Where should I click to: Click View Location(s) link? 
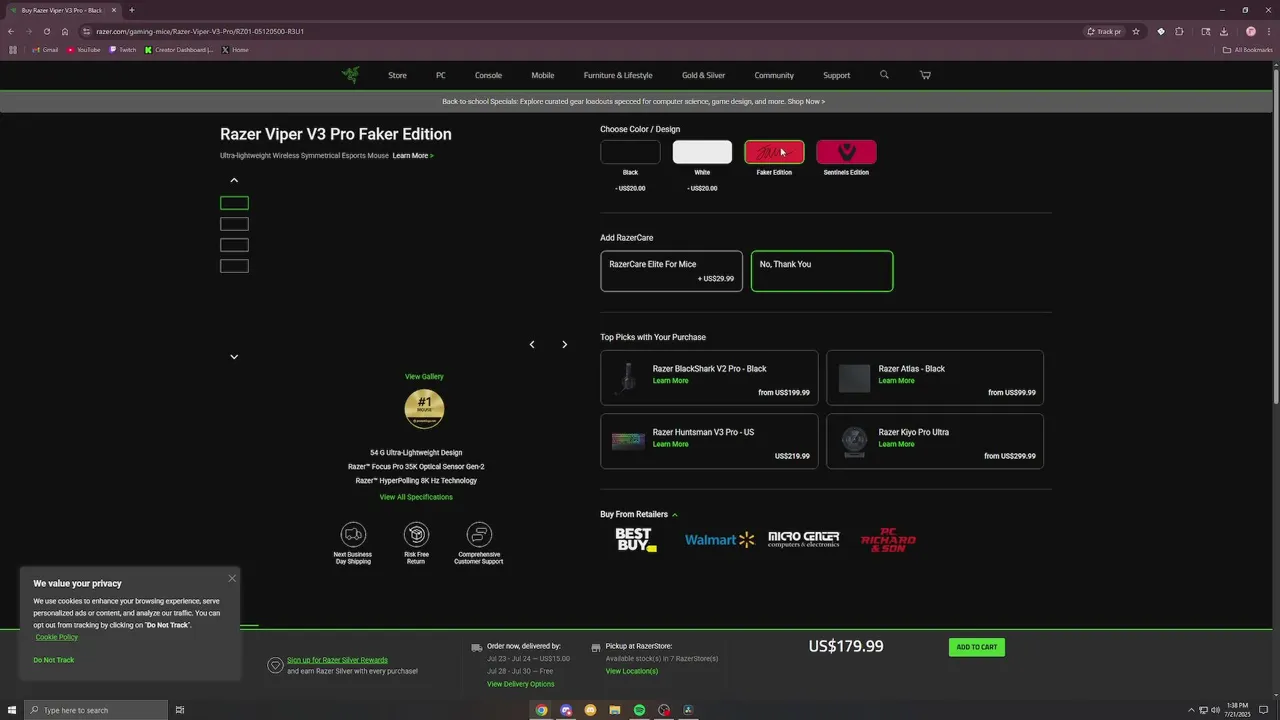[631, 671]
